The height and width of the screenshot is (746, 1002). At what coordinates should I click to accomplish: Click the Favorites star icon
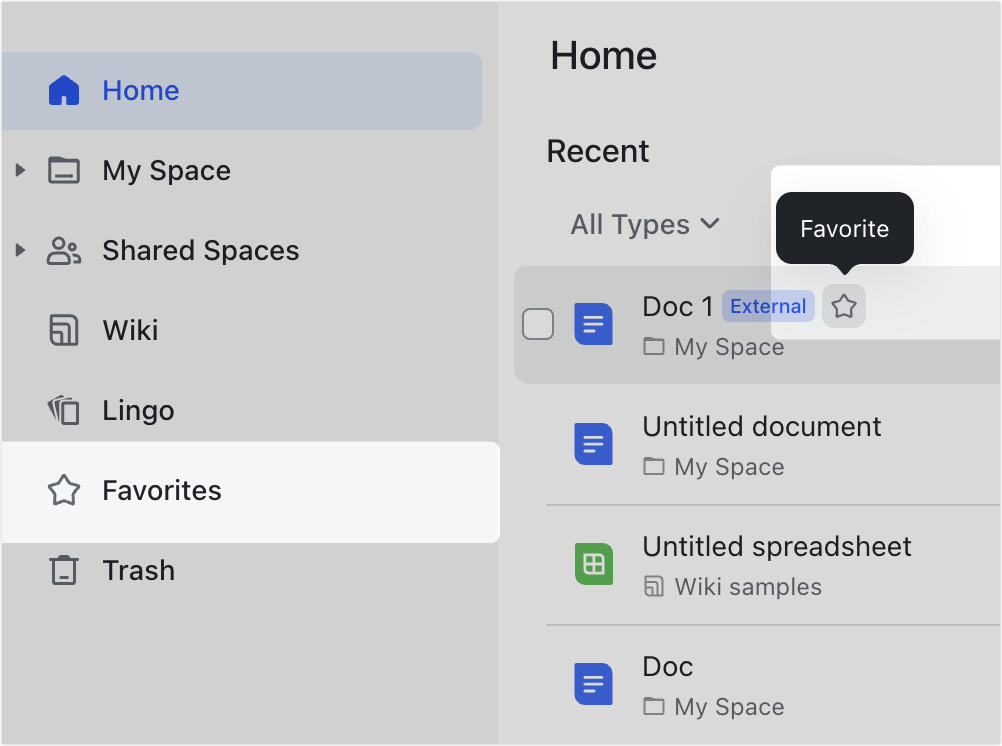tap(64, 490)
